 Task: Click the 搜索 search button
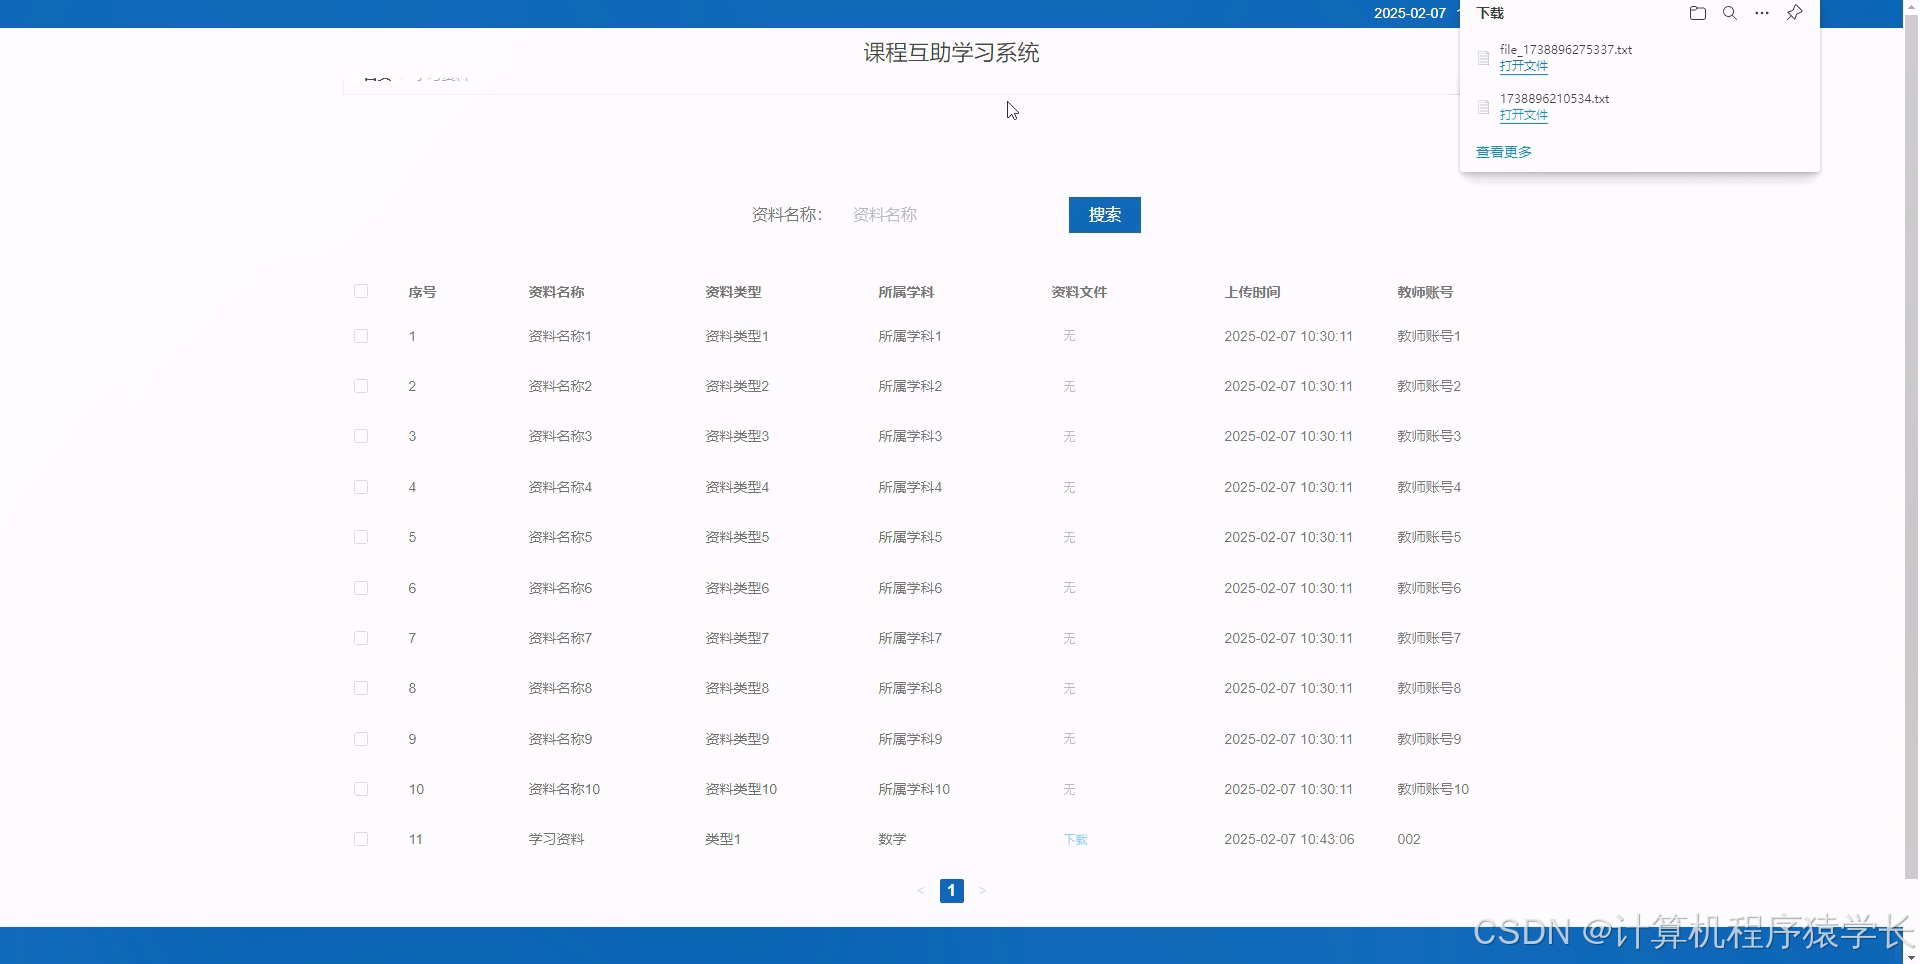(x=1104, y=214)
